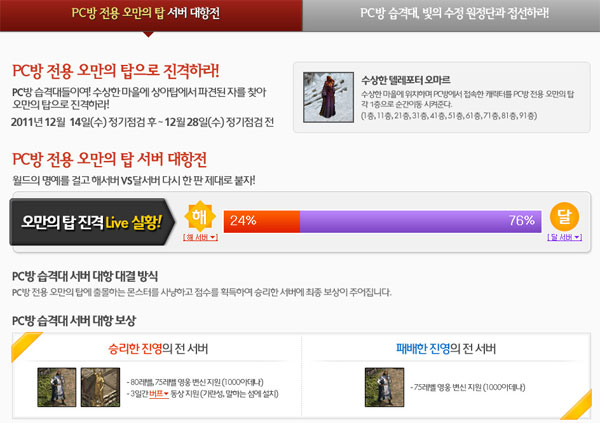
Task: Expand the 달 서버 dropdown
Action: 564,238
